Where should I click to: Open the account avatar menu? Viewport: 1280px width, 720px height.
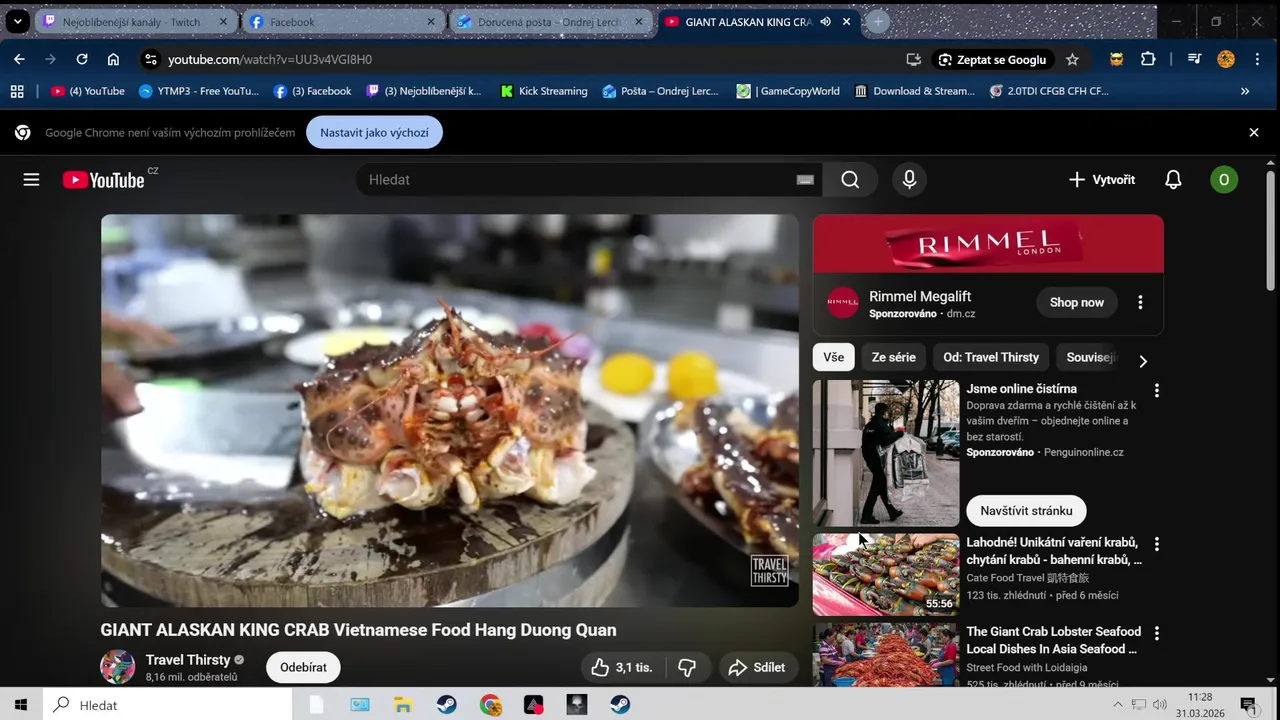(x=1224, y=180)
